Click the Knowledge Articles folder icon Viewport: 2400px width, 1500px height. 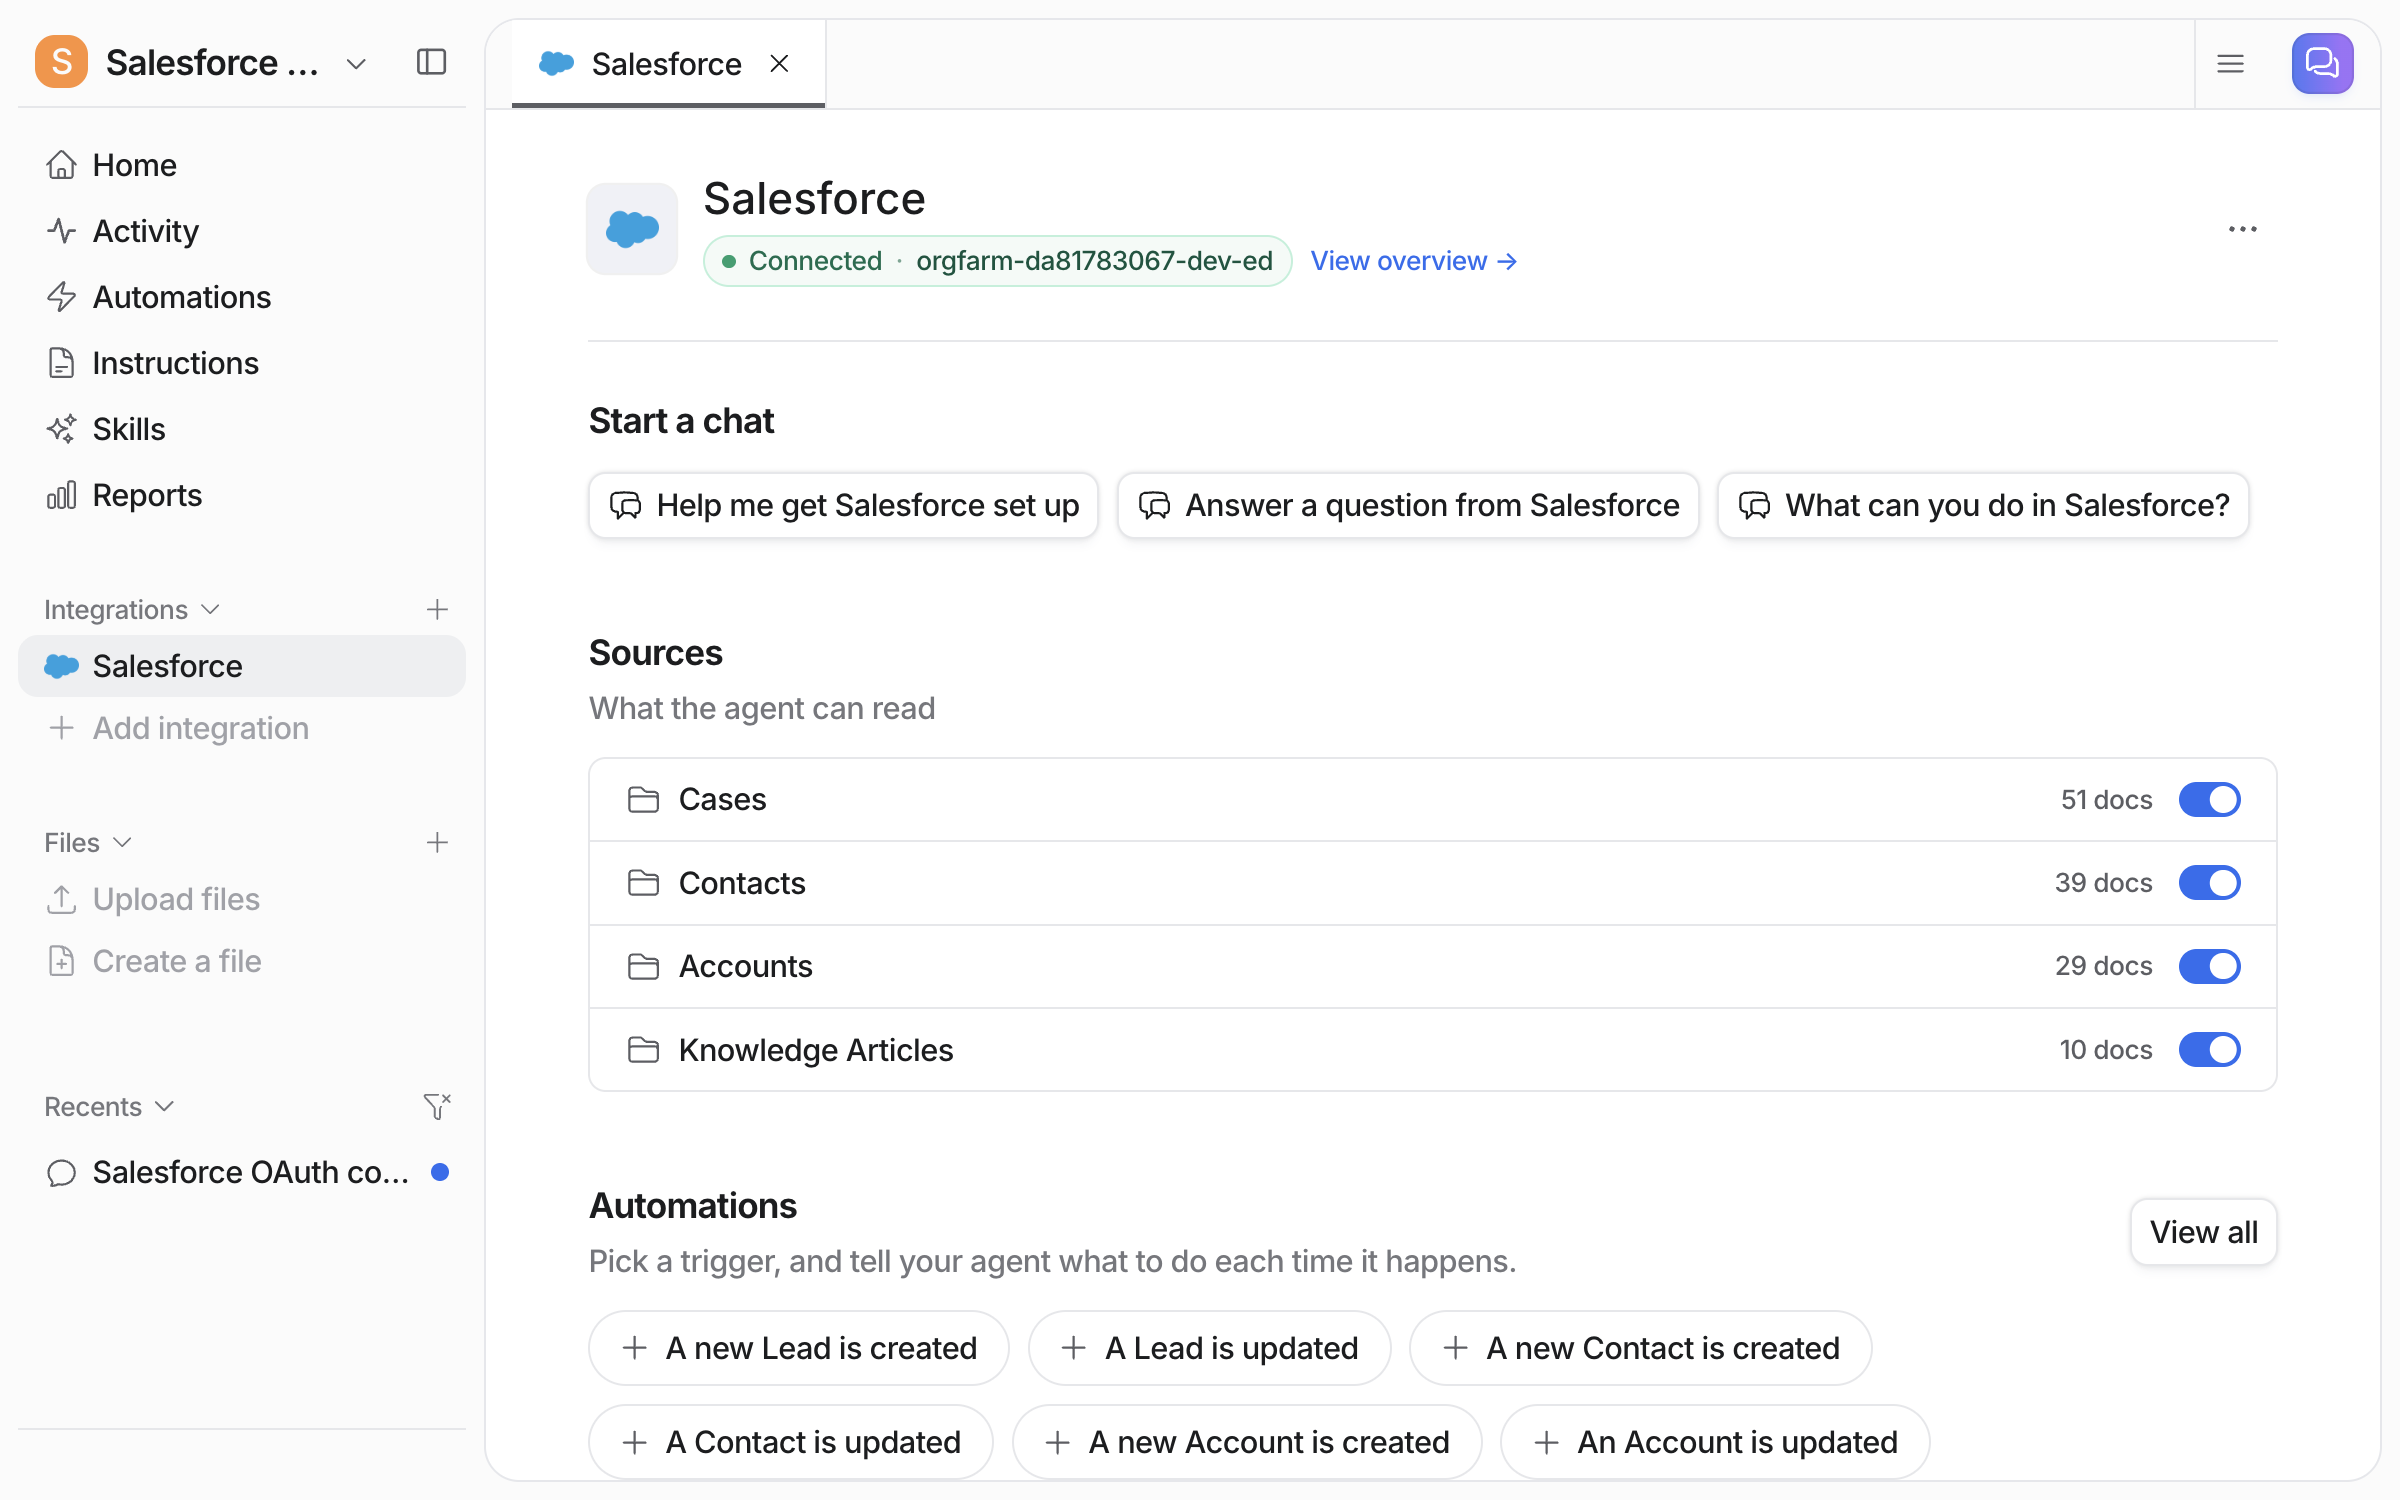pos(643,1050)
